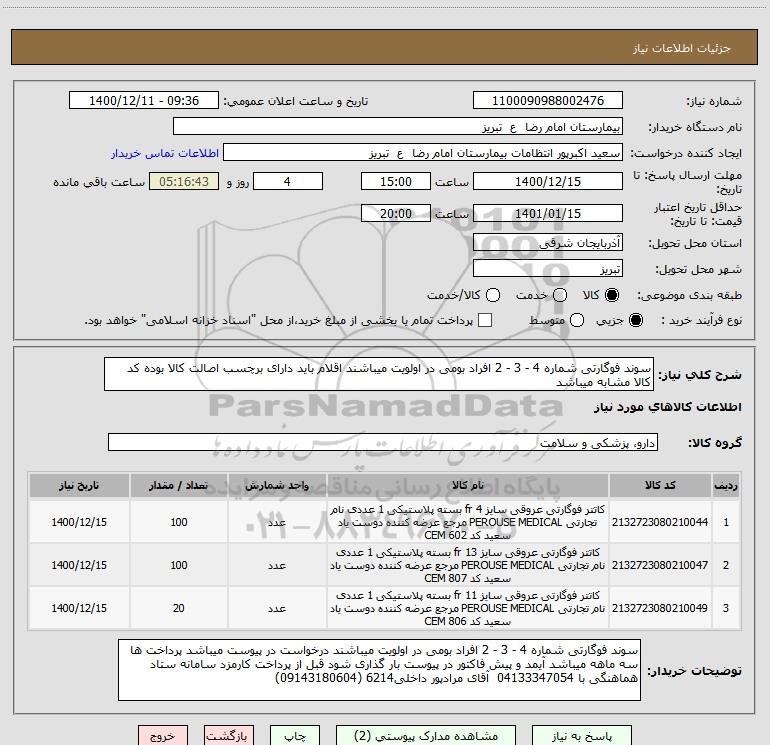Click the چاپ print button
Screen dimensions: 770x745
point(295,736)
